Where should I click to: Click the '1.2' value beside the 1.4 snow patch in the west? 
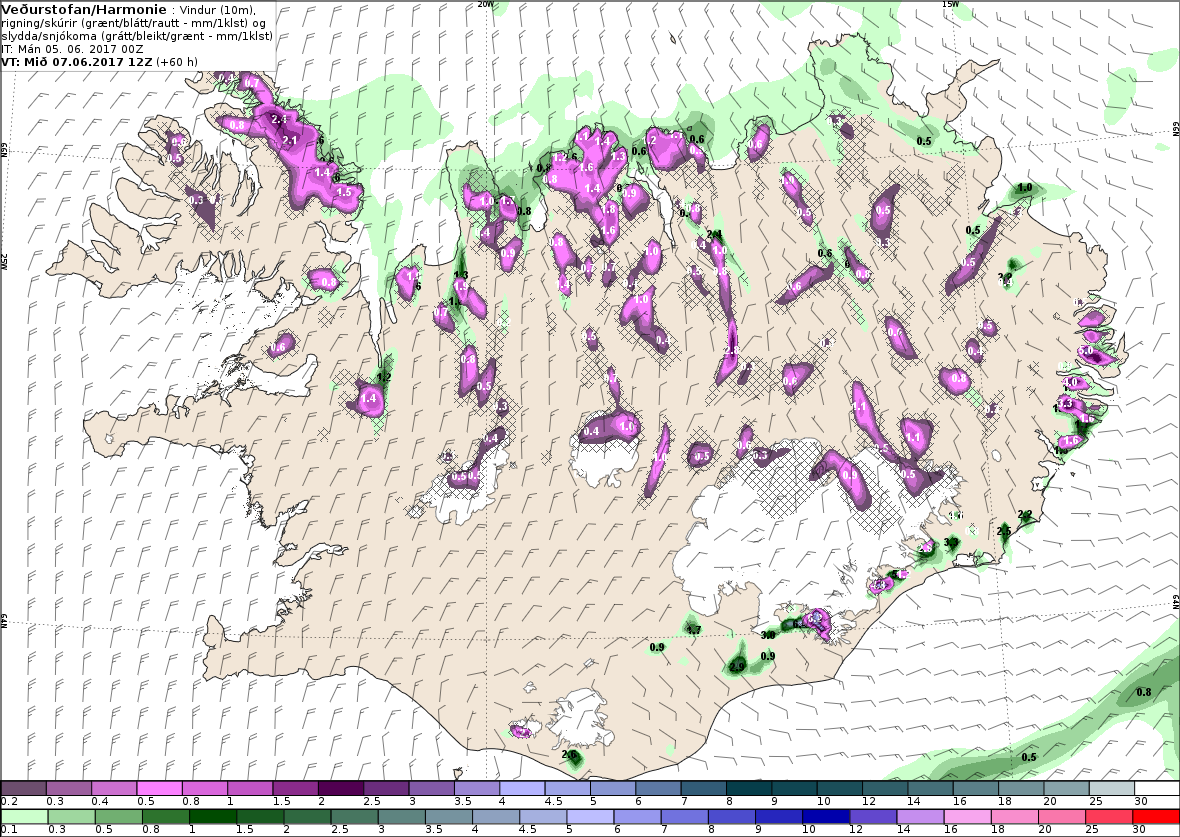point(384,377)
